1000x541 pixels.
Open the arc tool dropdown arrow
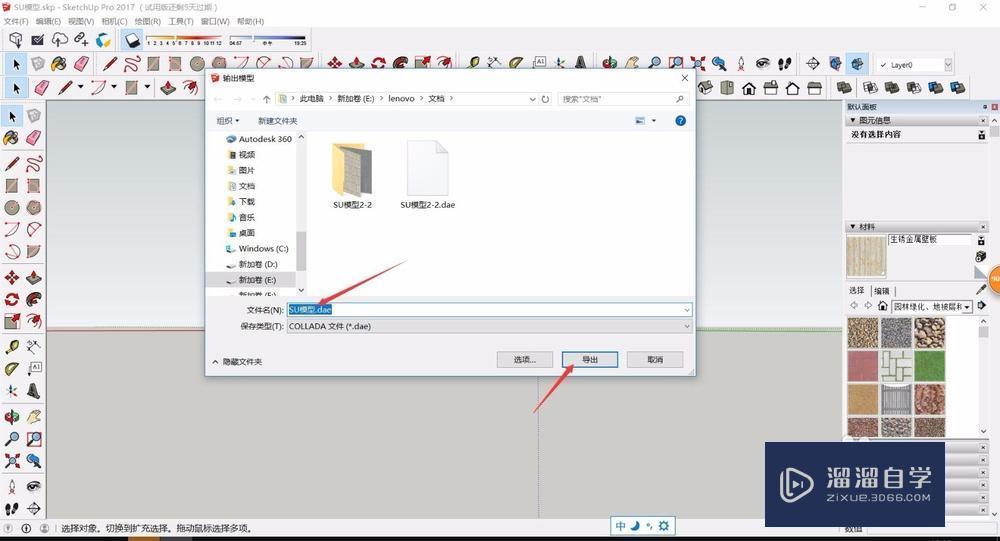[x=114, y=87]
